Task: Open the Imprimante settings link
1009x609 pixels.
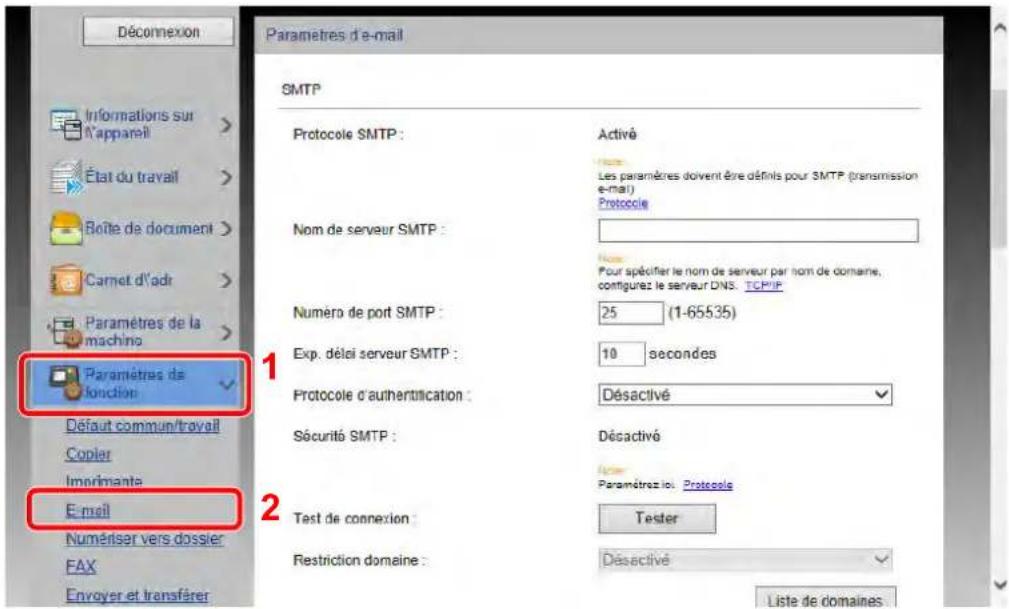Action: pyautogui.click(x=104, y=481)
